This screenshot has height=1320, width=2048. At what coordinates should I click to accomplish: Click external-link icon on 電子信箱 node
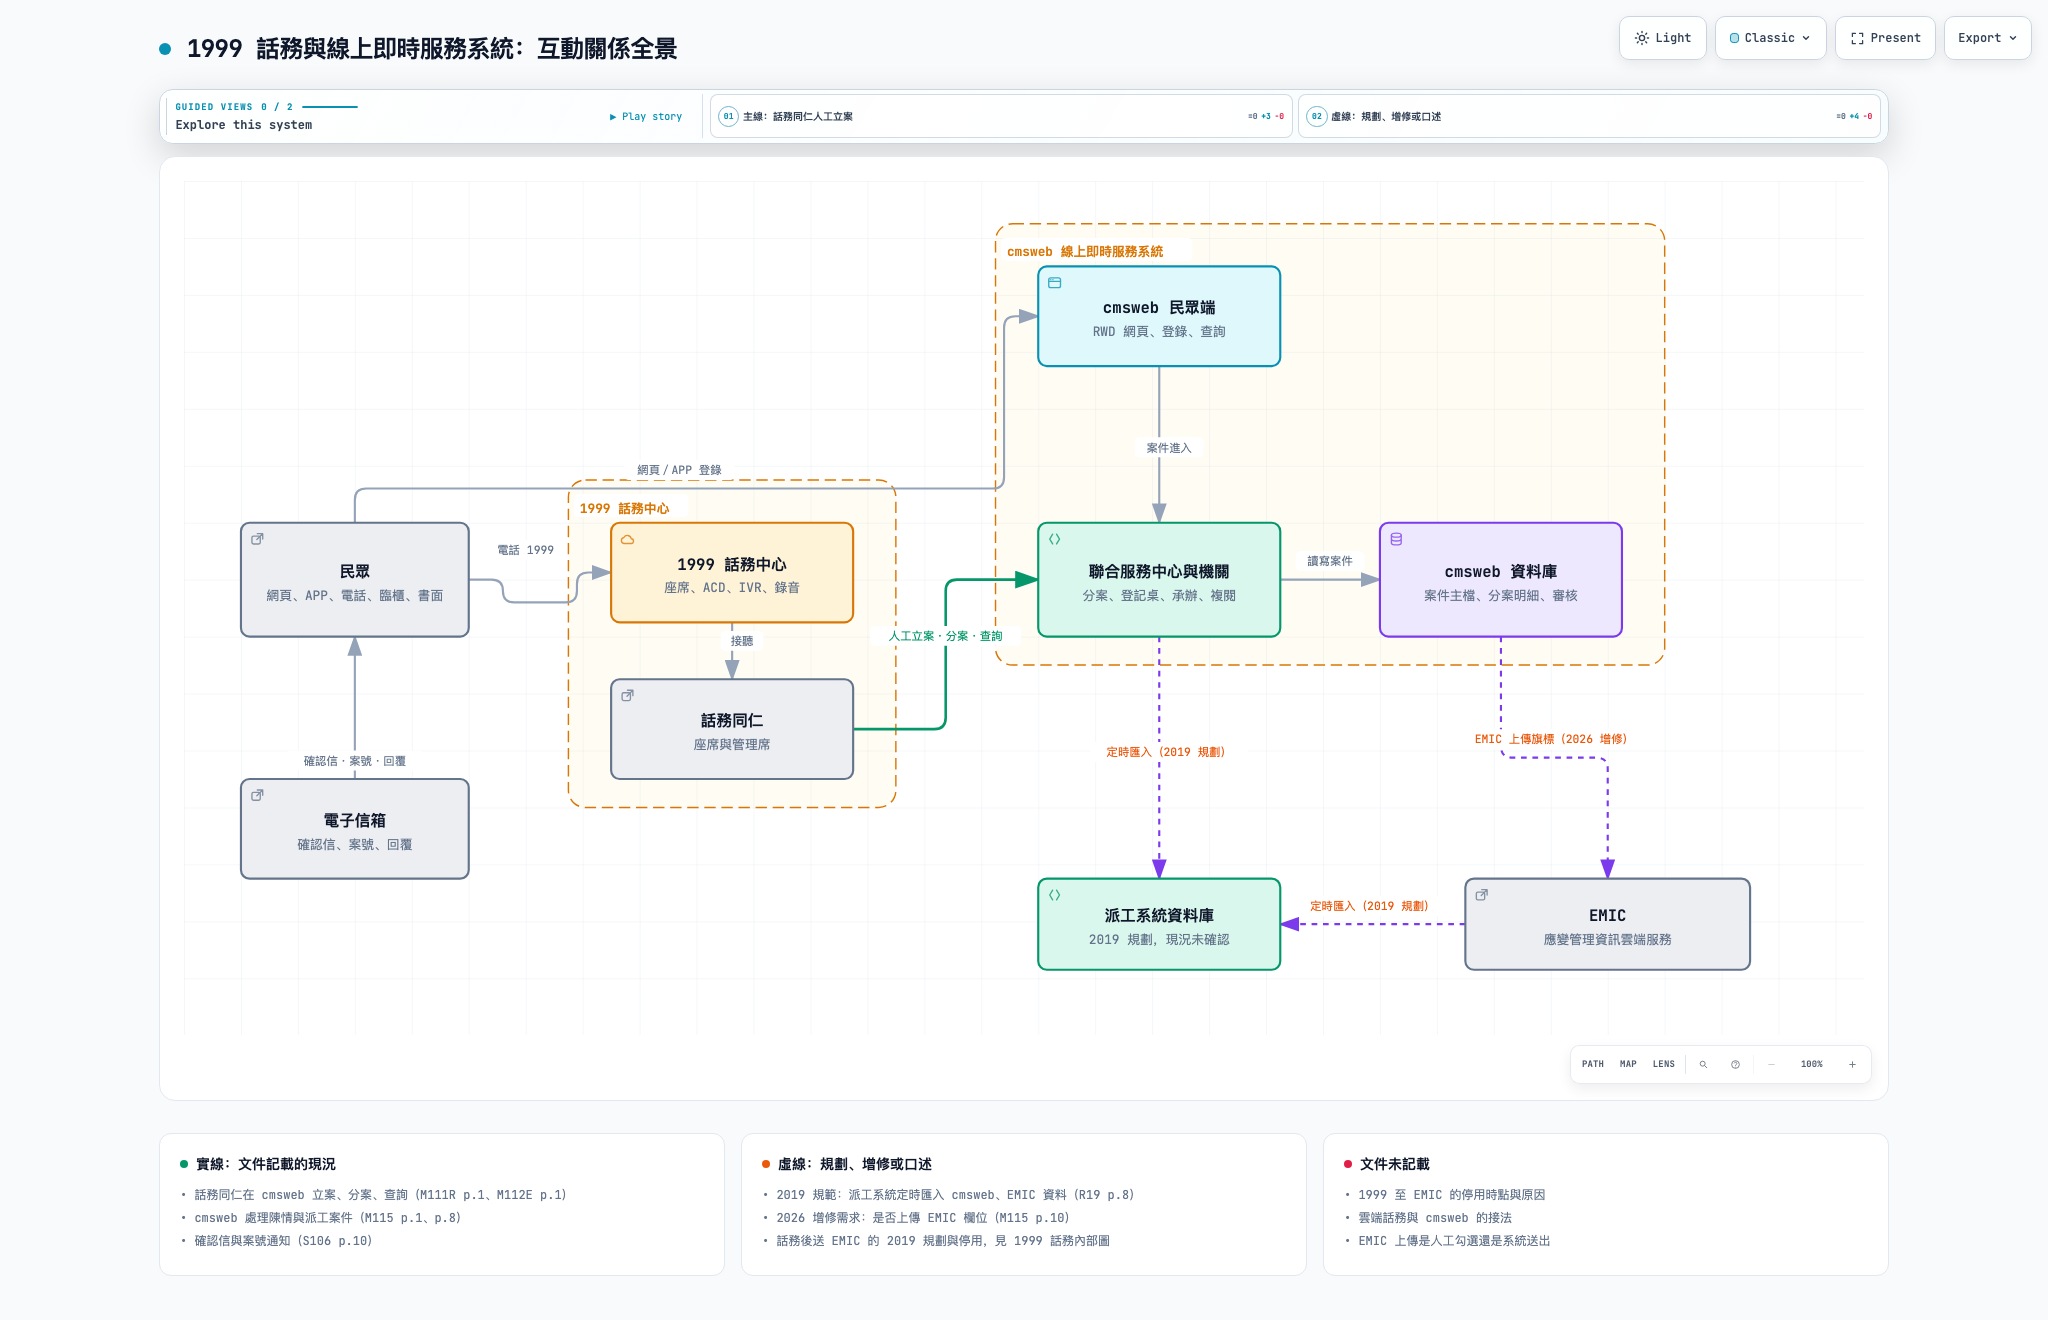pos(257,795)
